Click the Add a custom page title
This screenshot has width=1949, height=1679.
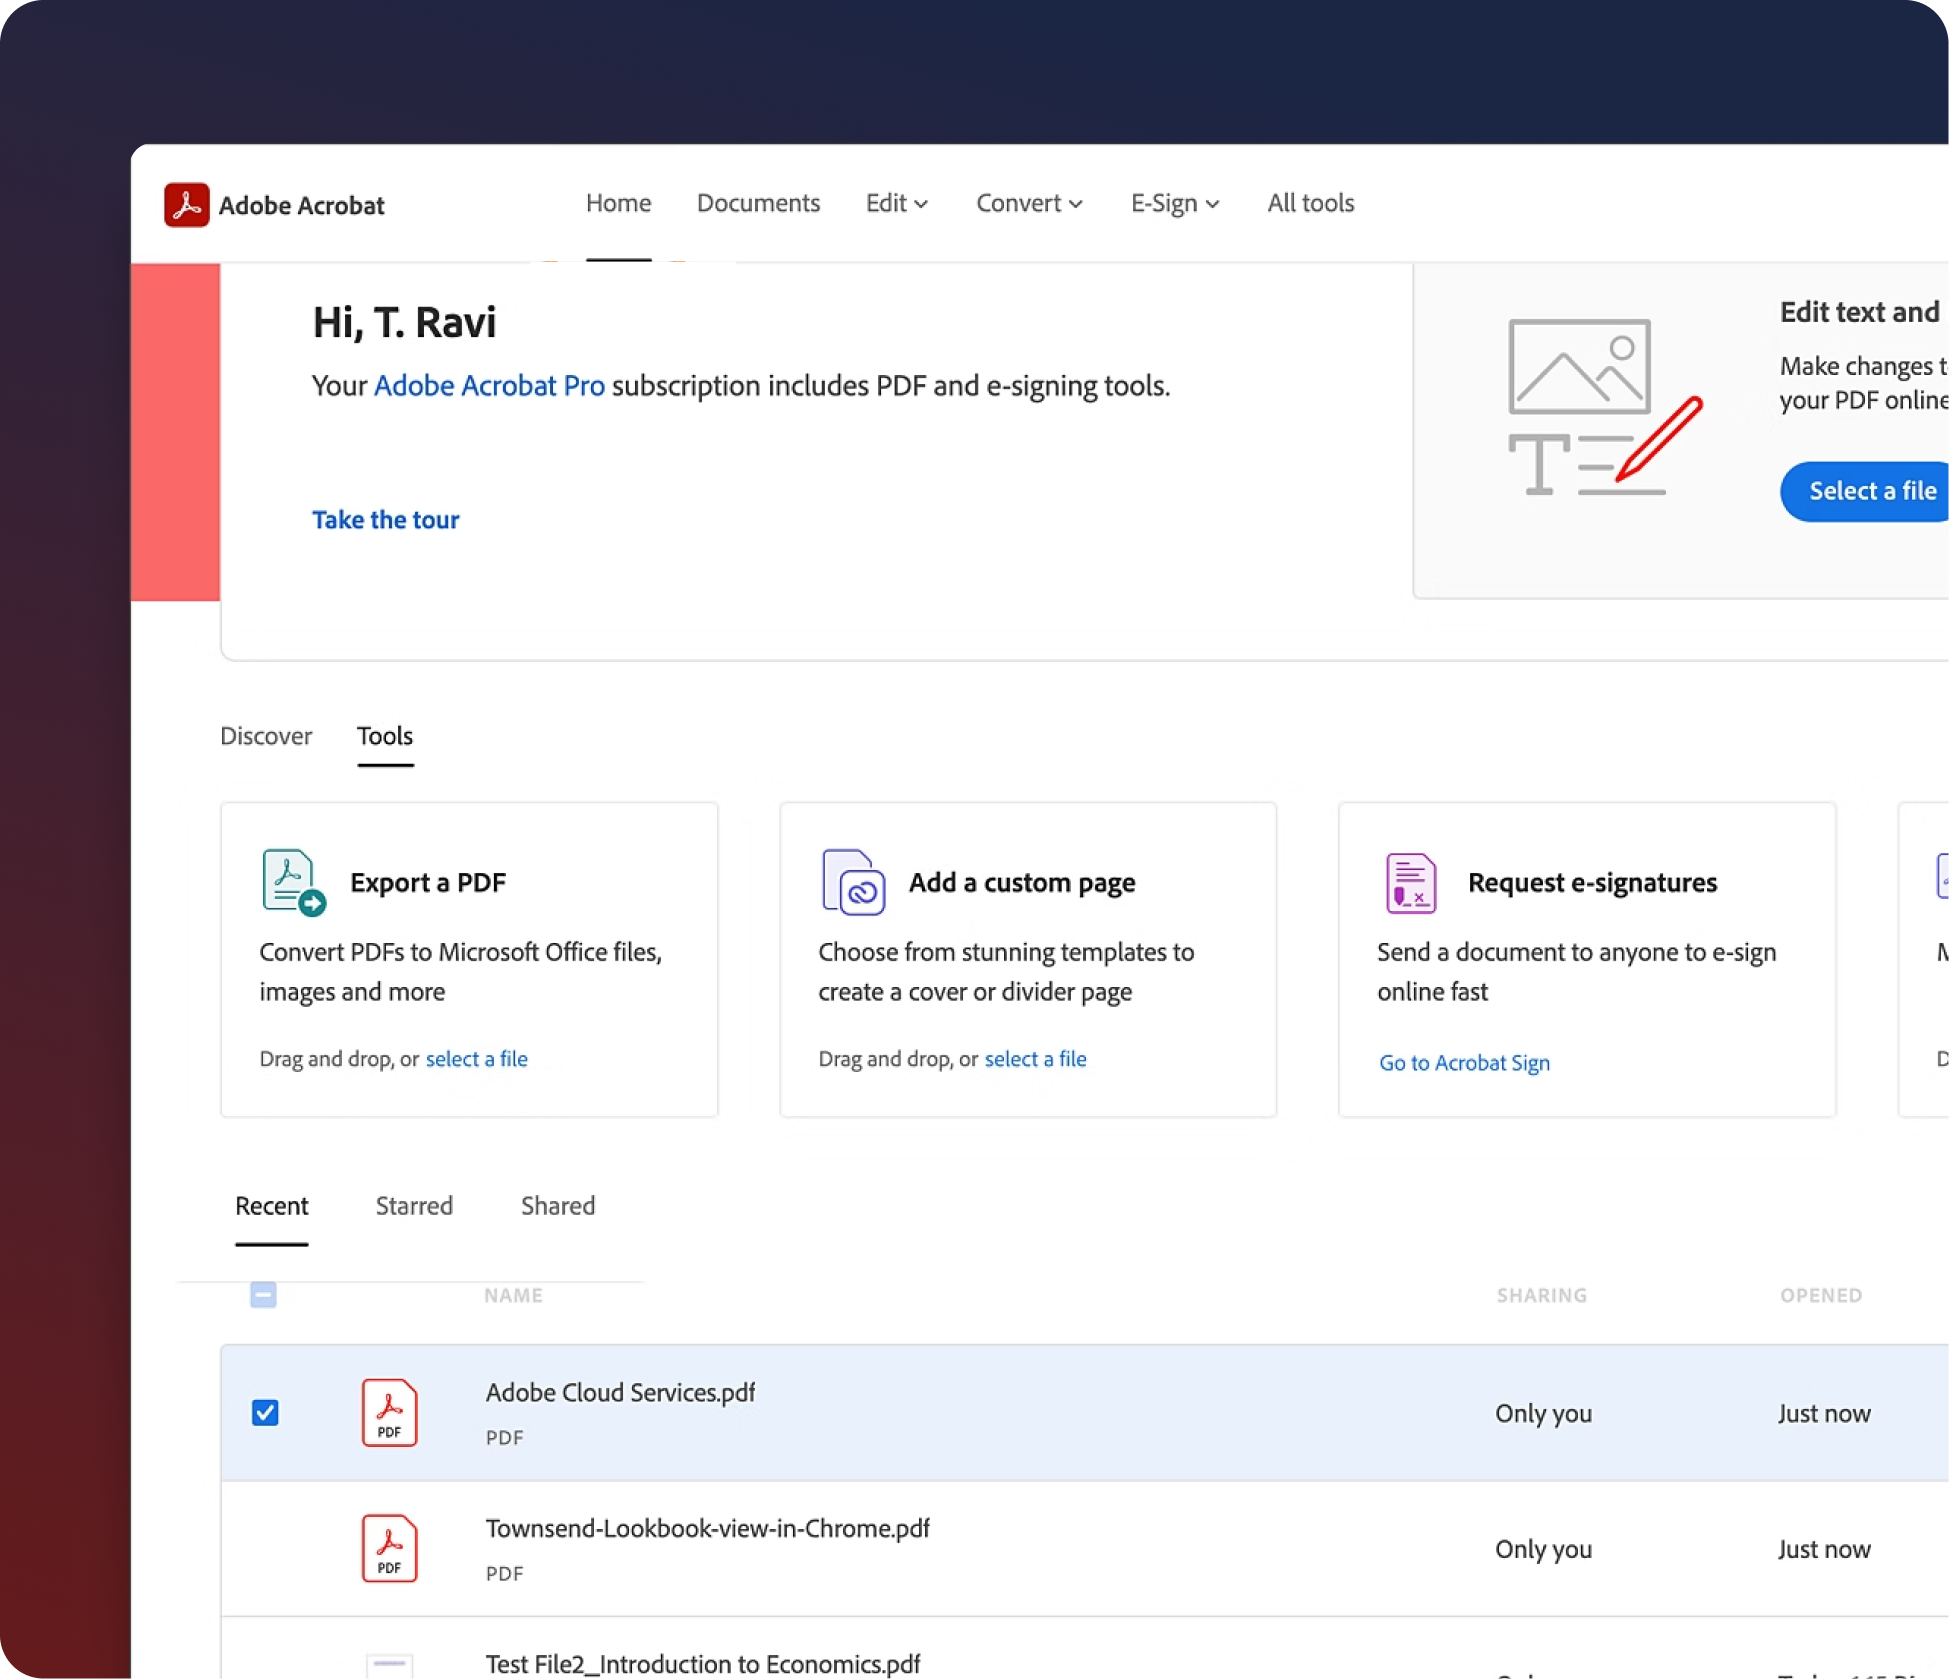(1022, 883)
